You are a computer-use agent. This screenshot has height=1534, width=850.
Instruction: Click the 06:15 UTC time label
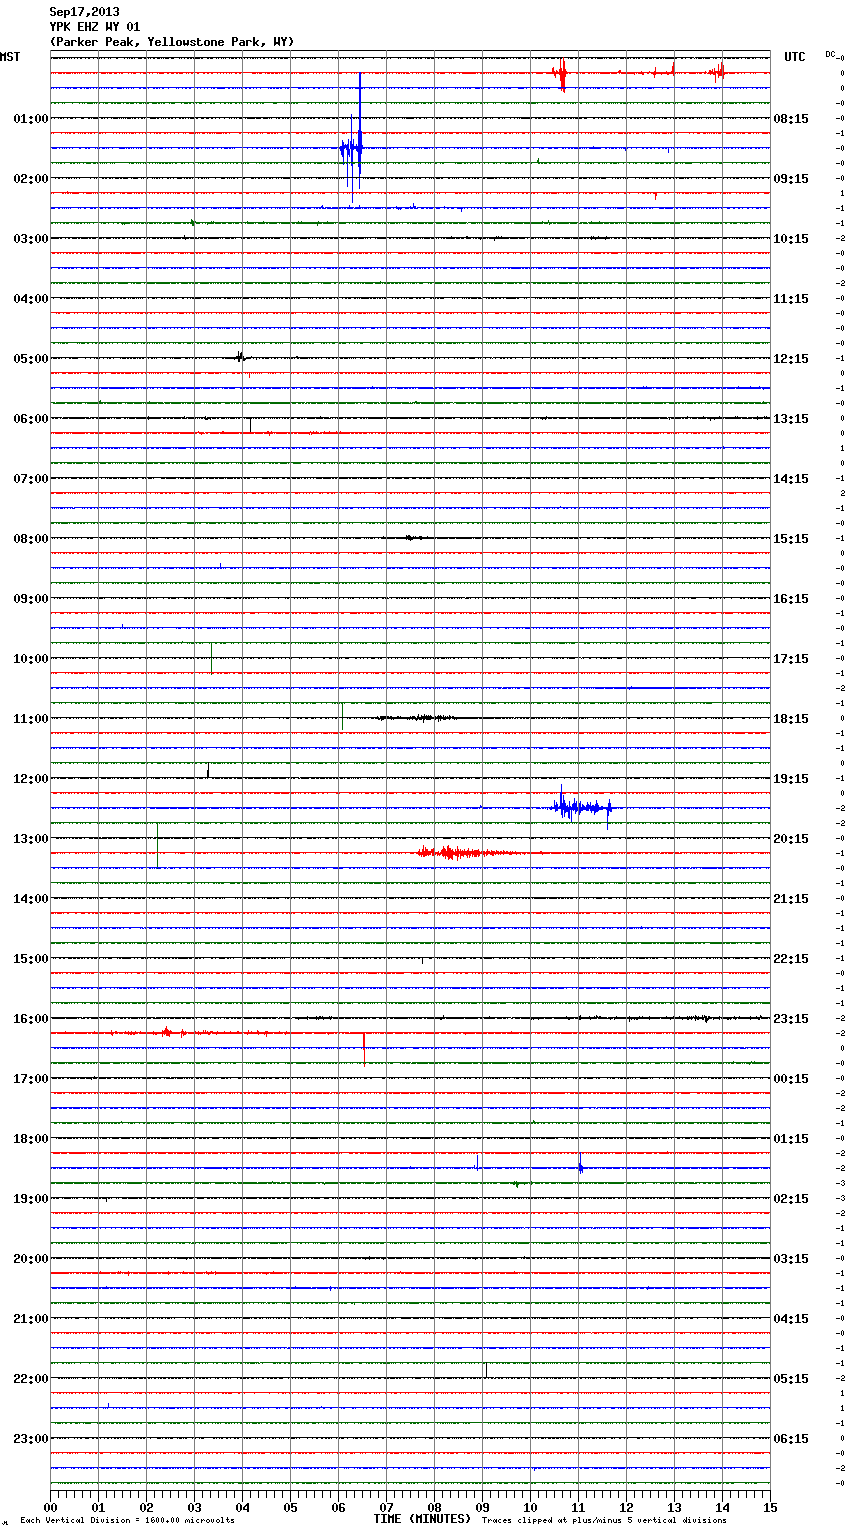point(791,1439)
